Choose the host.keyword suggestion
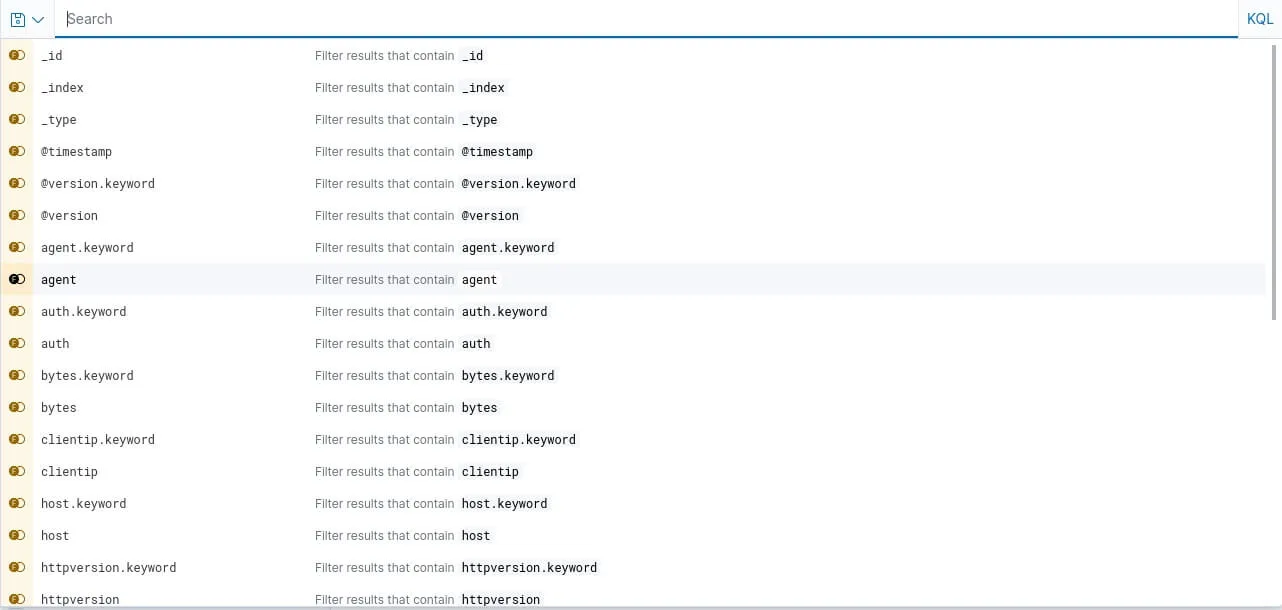 coord(633,504)
